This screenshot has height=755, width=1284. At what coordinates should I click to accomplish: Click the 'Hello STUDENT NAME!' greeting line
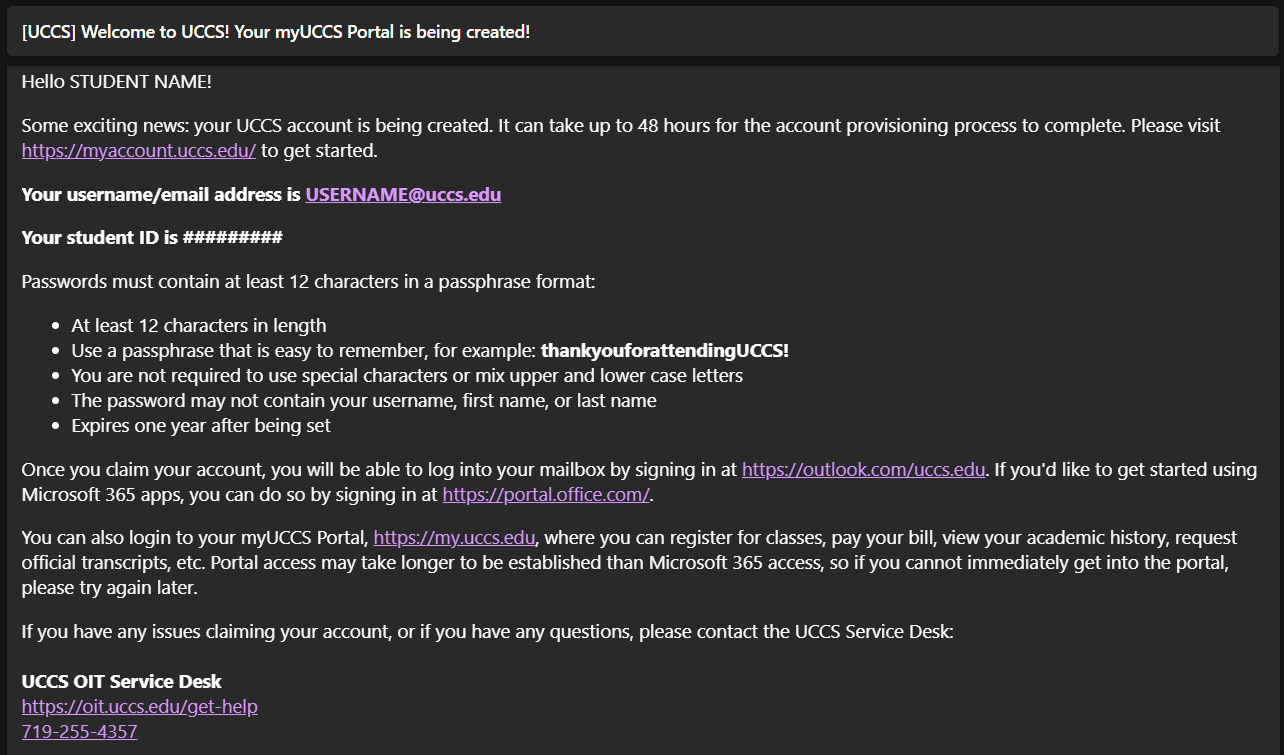point(117,82)
